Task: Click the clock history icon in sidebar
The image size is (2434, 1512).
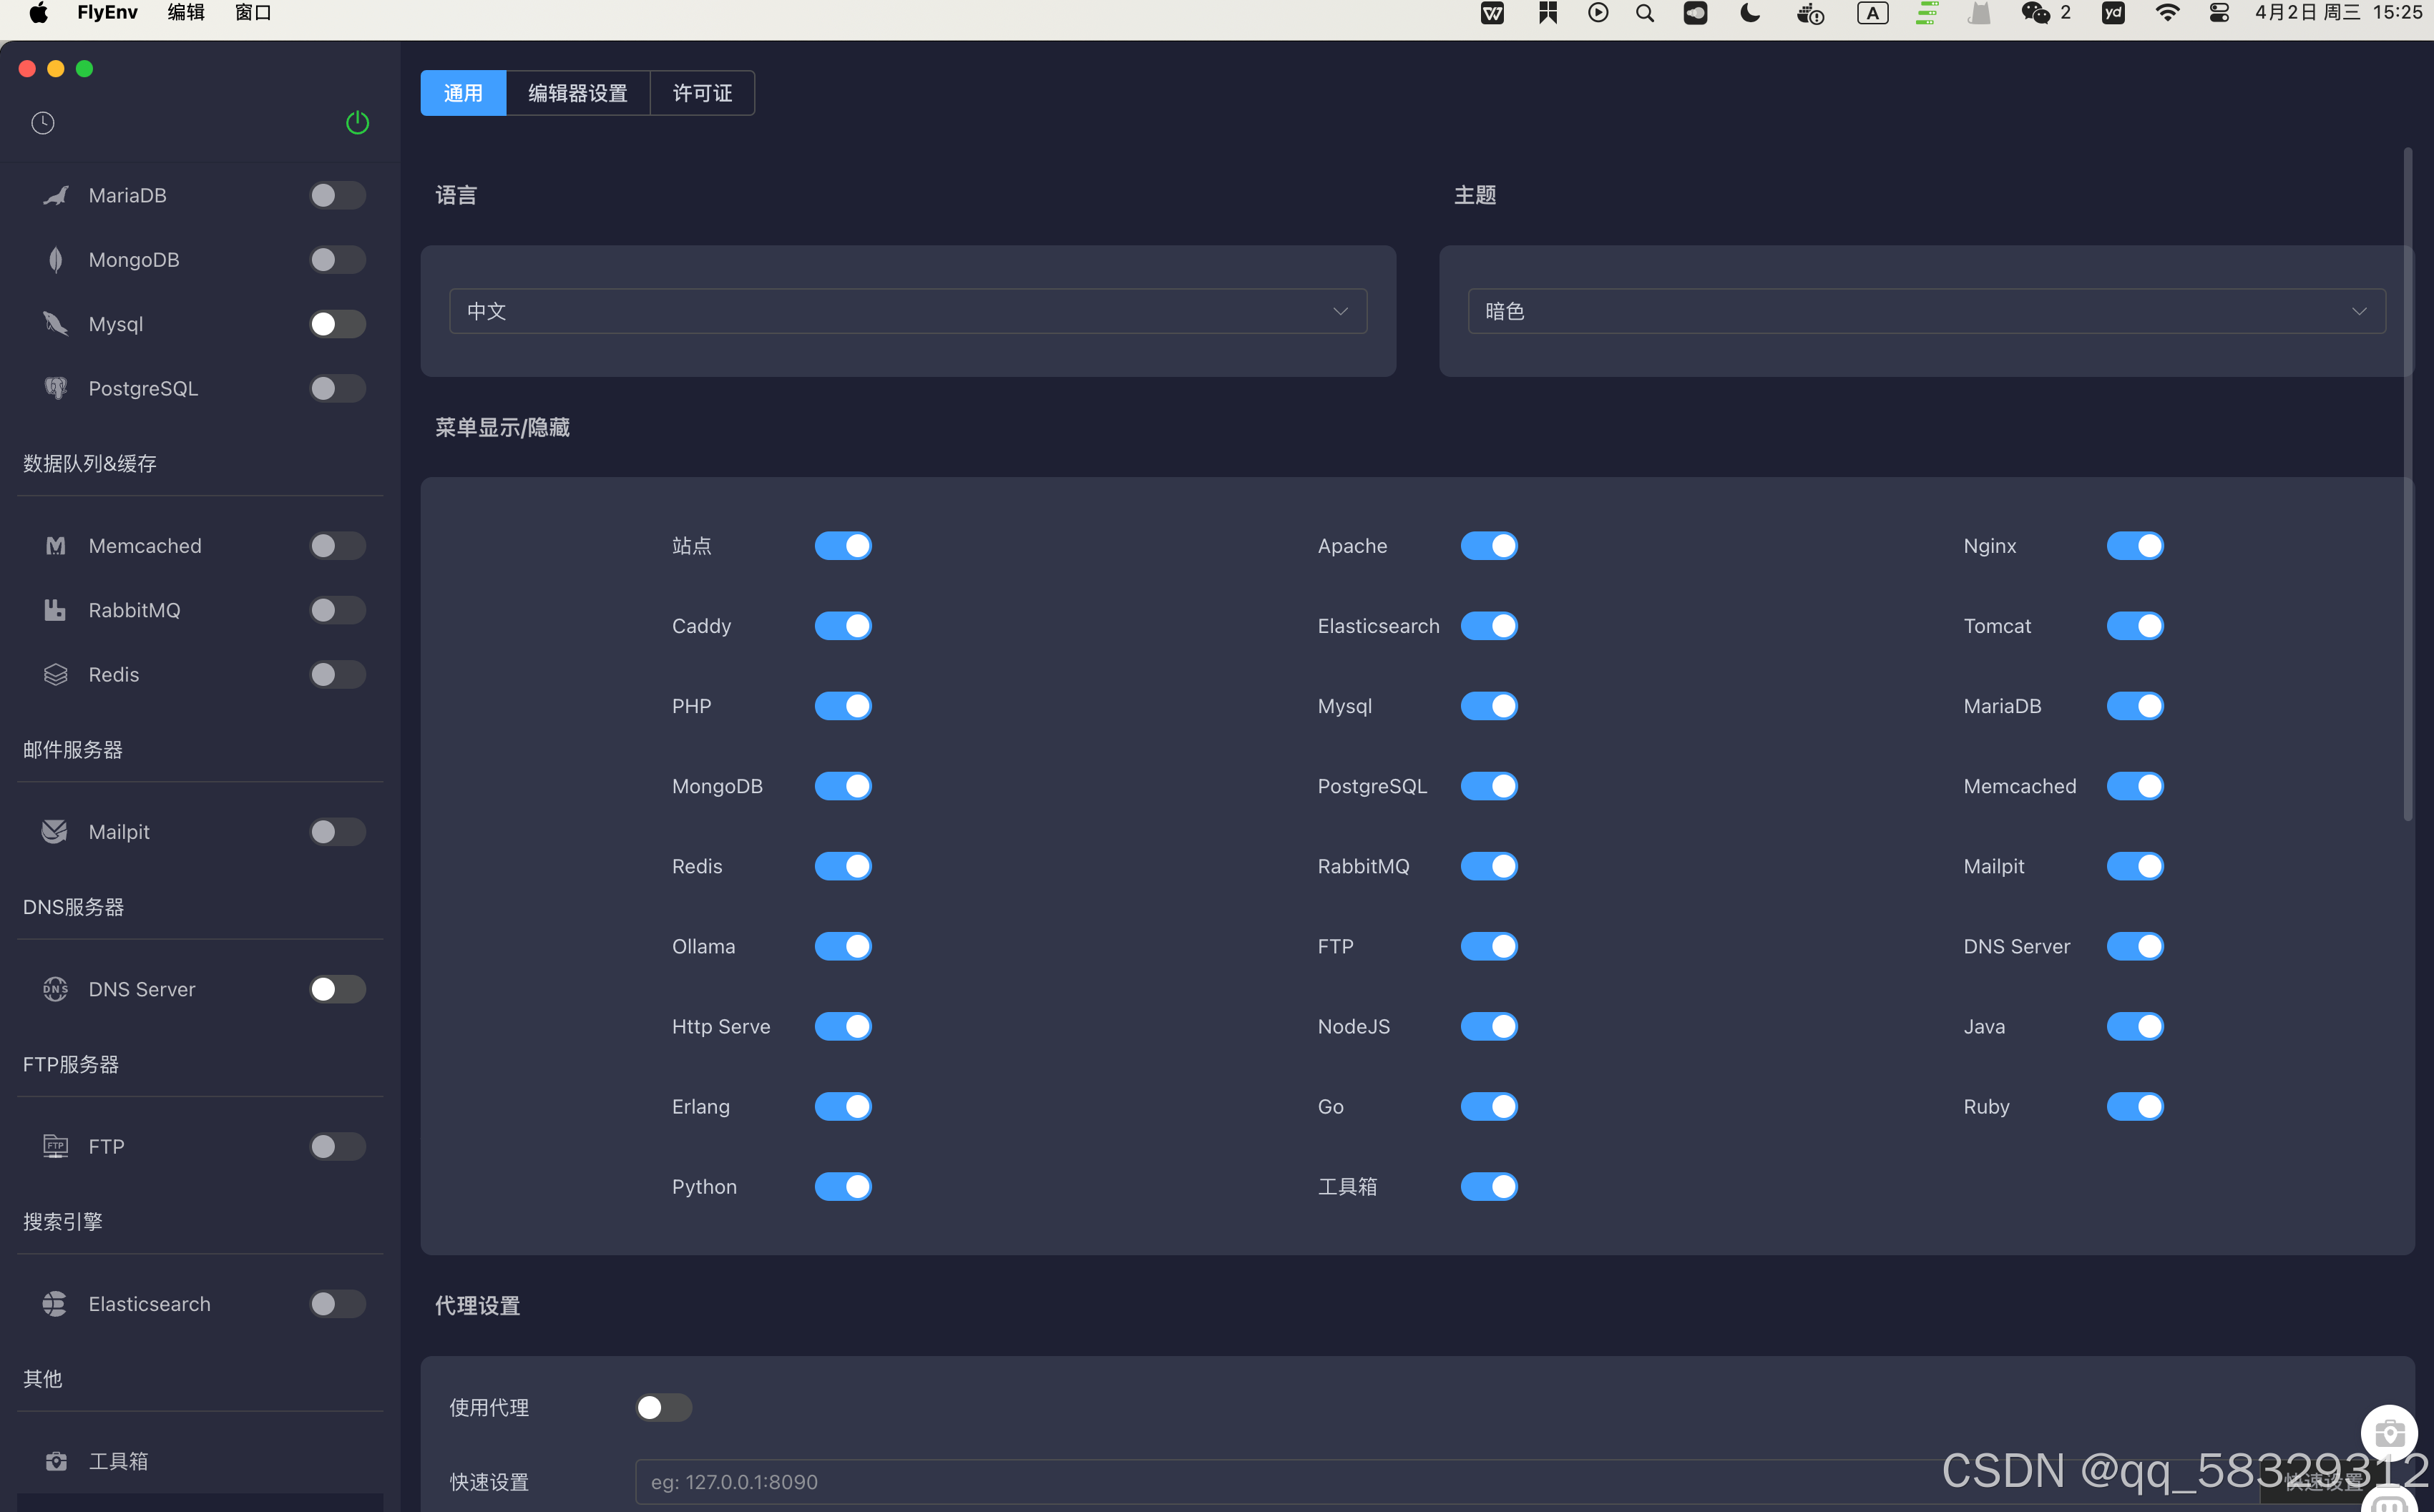Action: (43, 122)
